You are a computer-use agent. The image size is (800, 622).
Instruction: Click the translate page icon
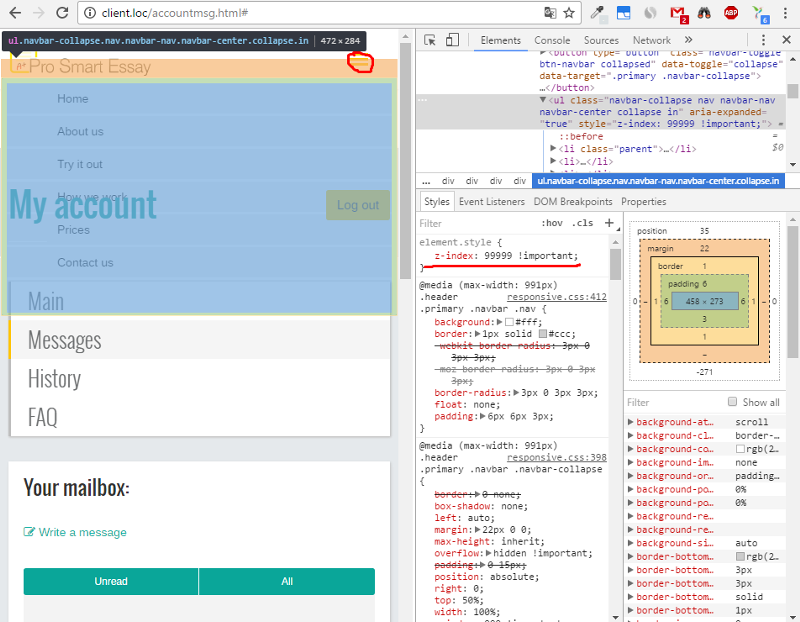[x=550, y=13]
